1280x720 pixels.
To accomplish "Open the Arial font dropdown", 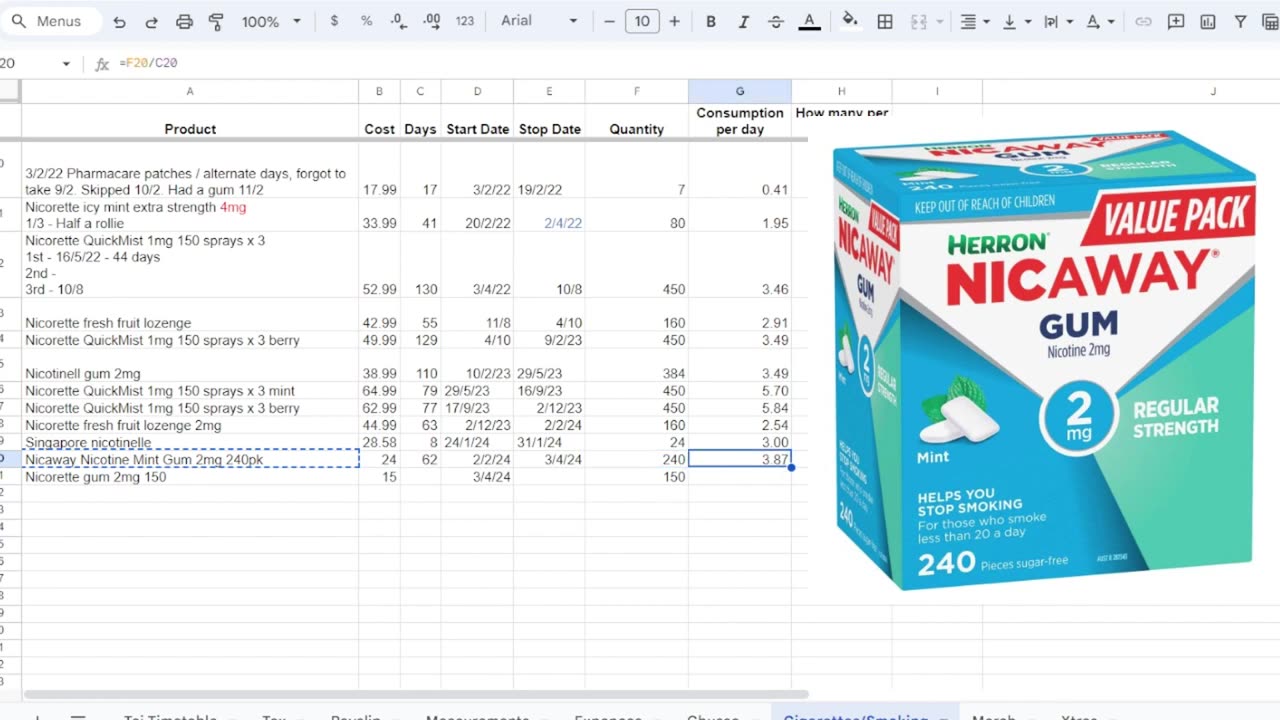I will tap(539, 21).
